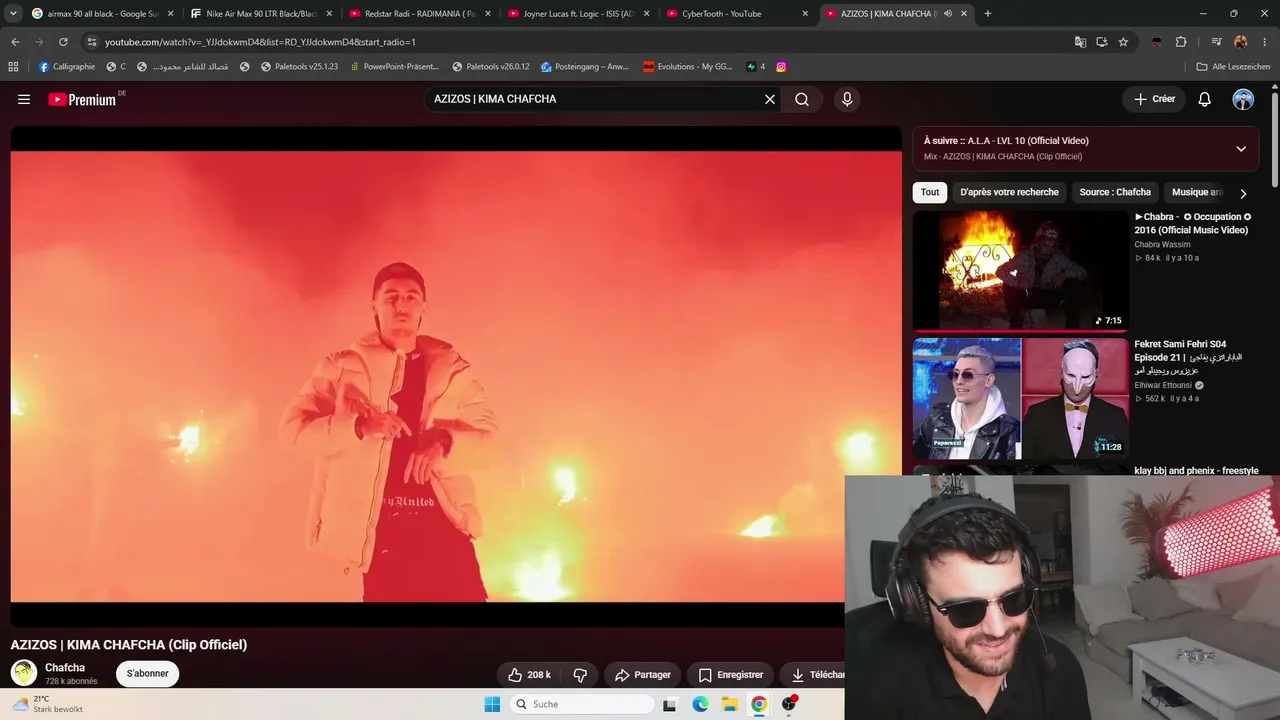Image resolution: width=1280 pixels, height=720 pixels.
Task: Open the 'Alle Lesezeichen' bookmarks folder
Action: click(x=1233, y=67)
